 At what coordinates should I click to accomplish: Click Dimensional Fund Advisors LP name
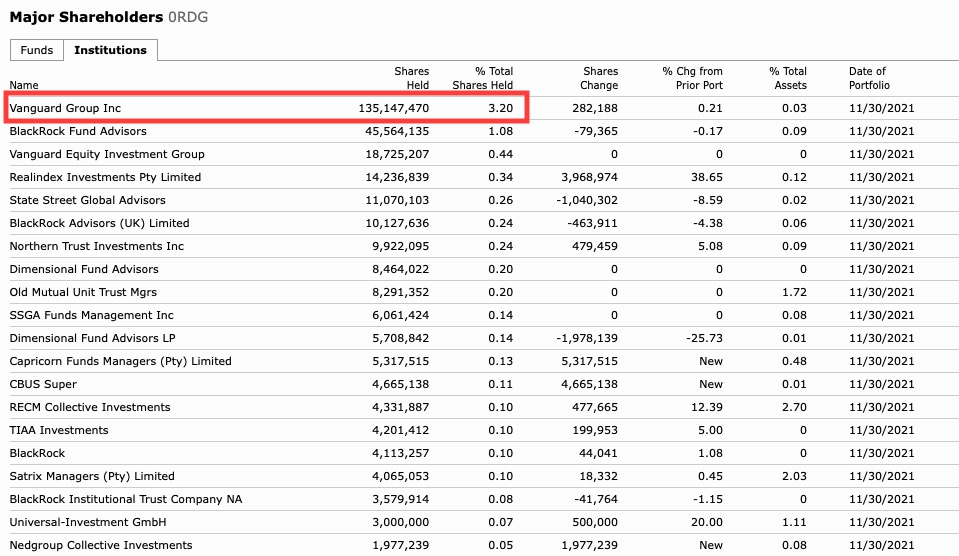(x=92, y=338)
